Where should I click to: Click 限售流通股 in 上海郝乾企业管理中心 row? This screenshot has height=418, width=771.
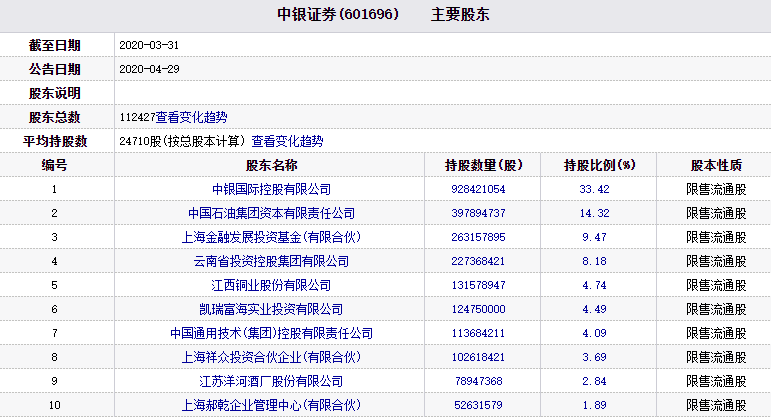(x=716, y=405)
